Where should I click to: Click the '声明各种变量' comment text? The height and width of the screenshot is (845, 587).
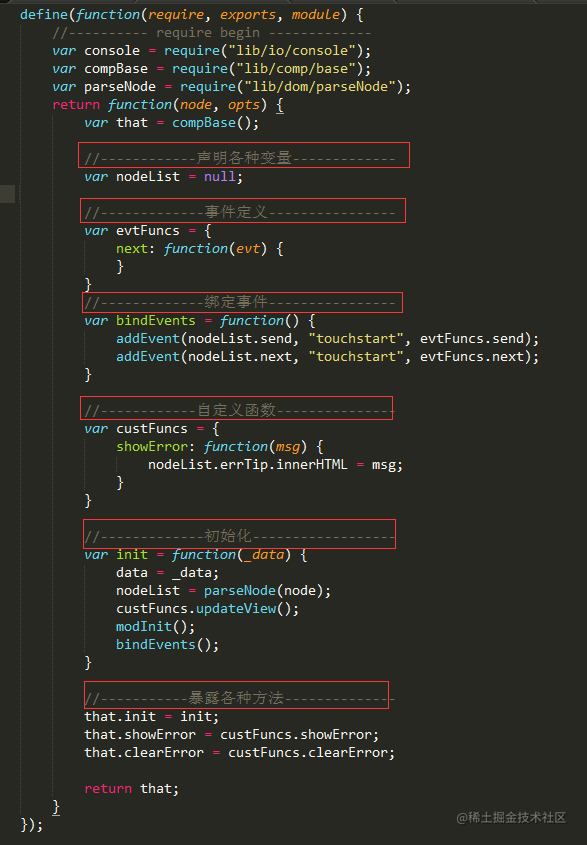tap(244, 158)
